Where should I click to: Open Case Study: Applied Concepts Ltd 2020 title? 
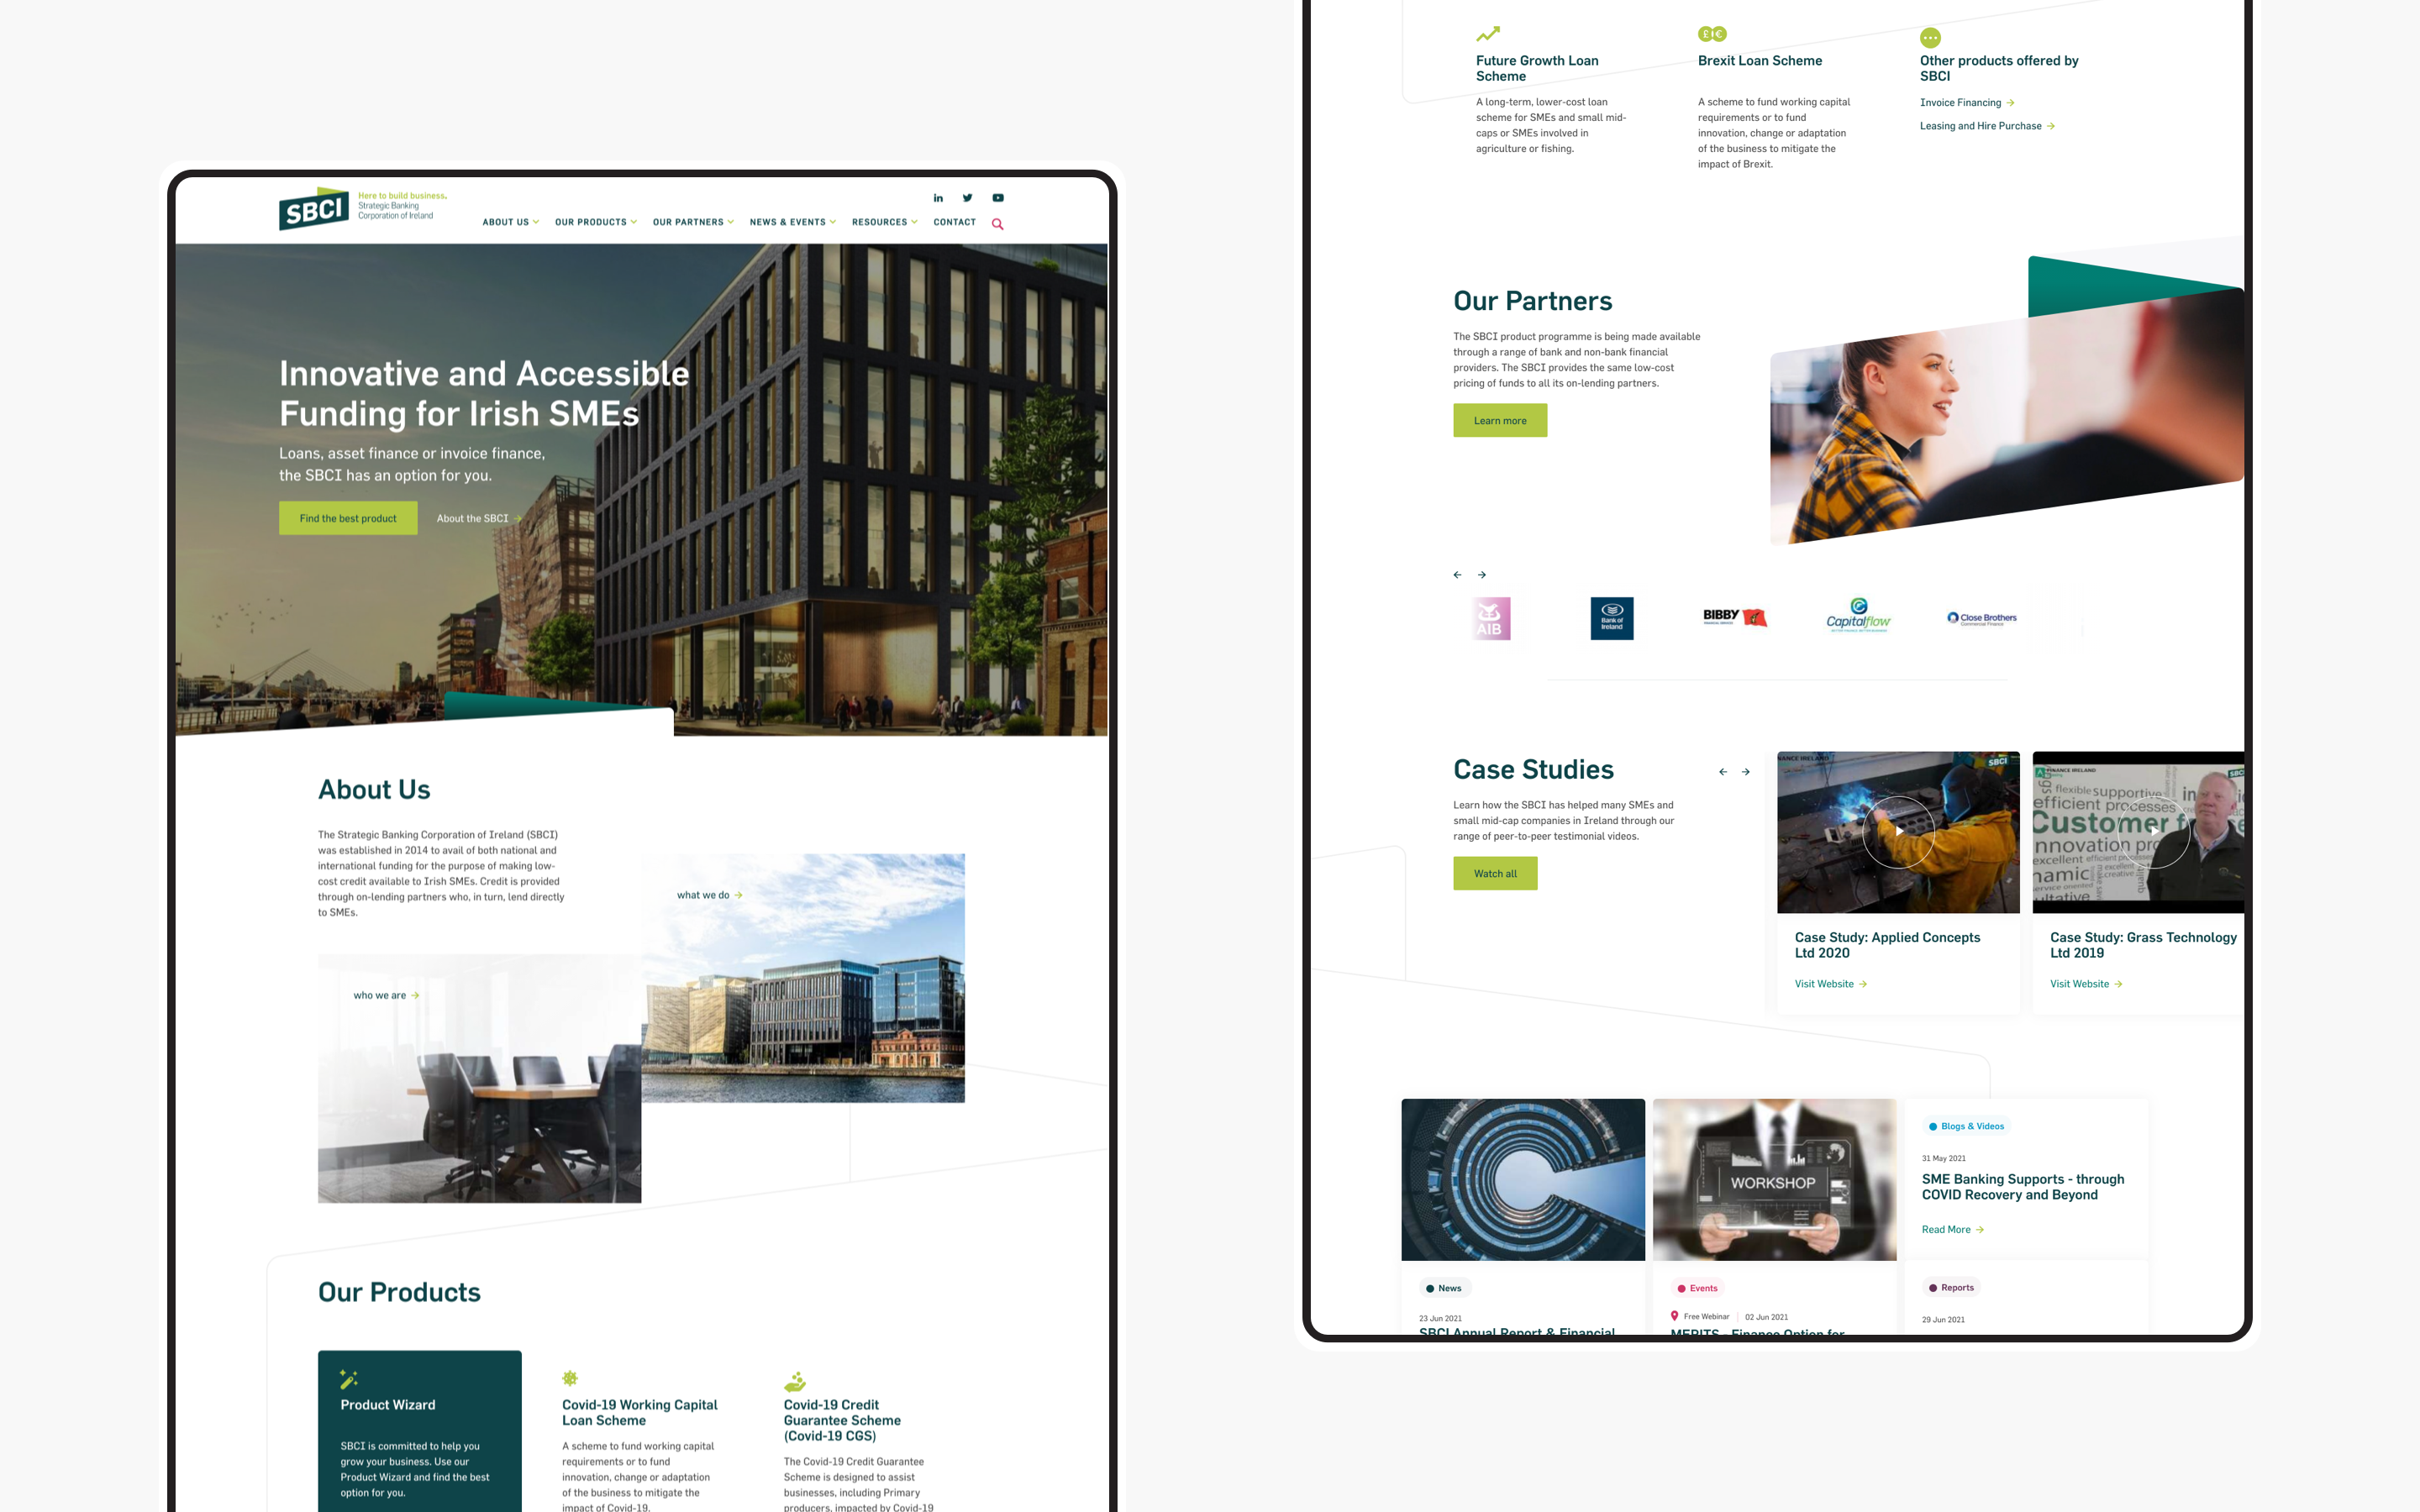1887,945
